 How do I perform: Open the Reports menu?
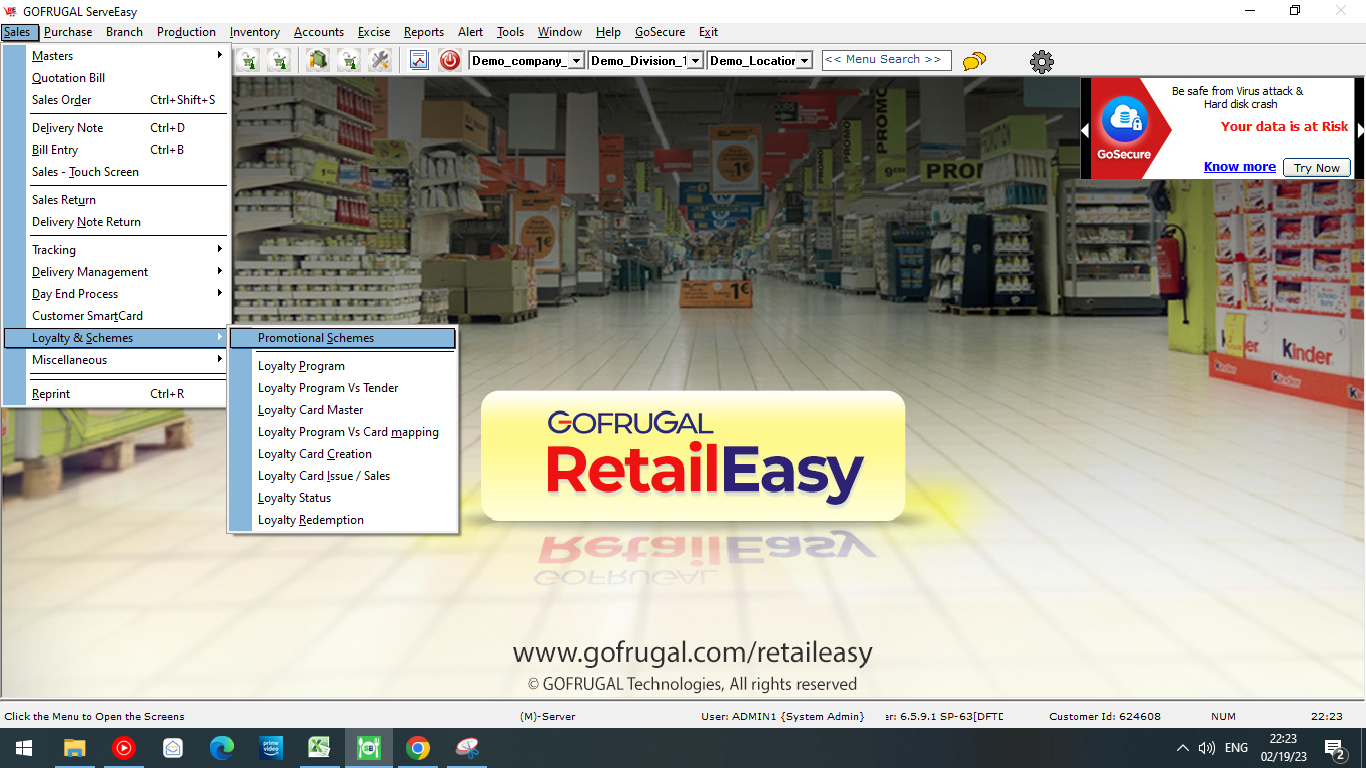tap(424, 32)
